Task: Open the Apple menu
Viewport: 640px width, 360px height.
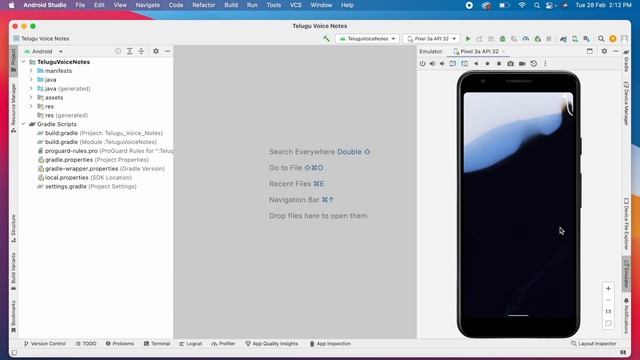Action: [11, 5]
